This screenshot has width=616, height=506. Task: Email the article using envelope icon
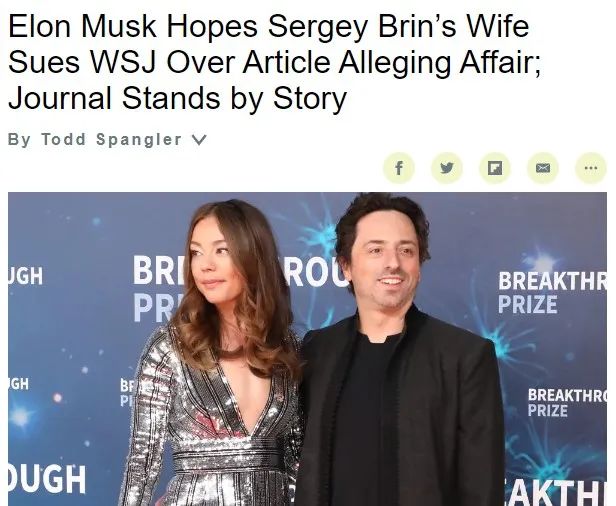pos(543,168)
